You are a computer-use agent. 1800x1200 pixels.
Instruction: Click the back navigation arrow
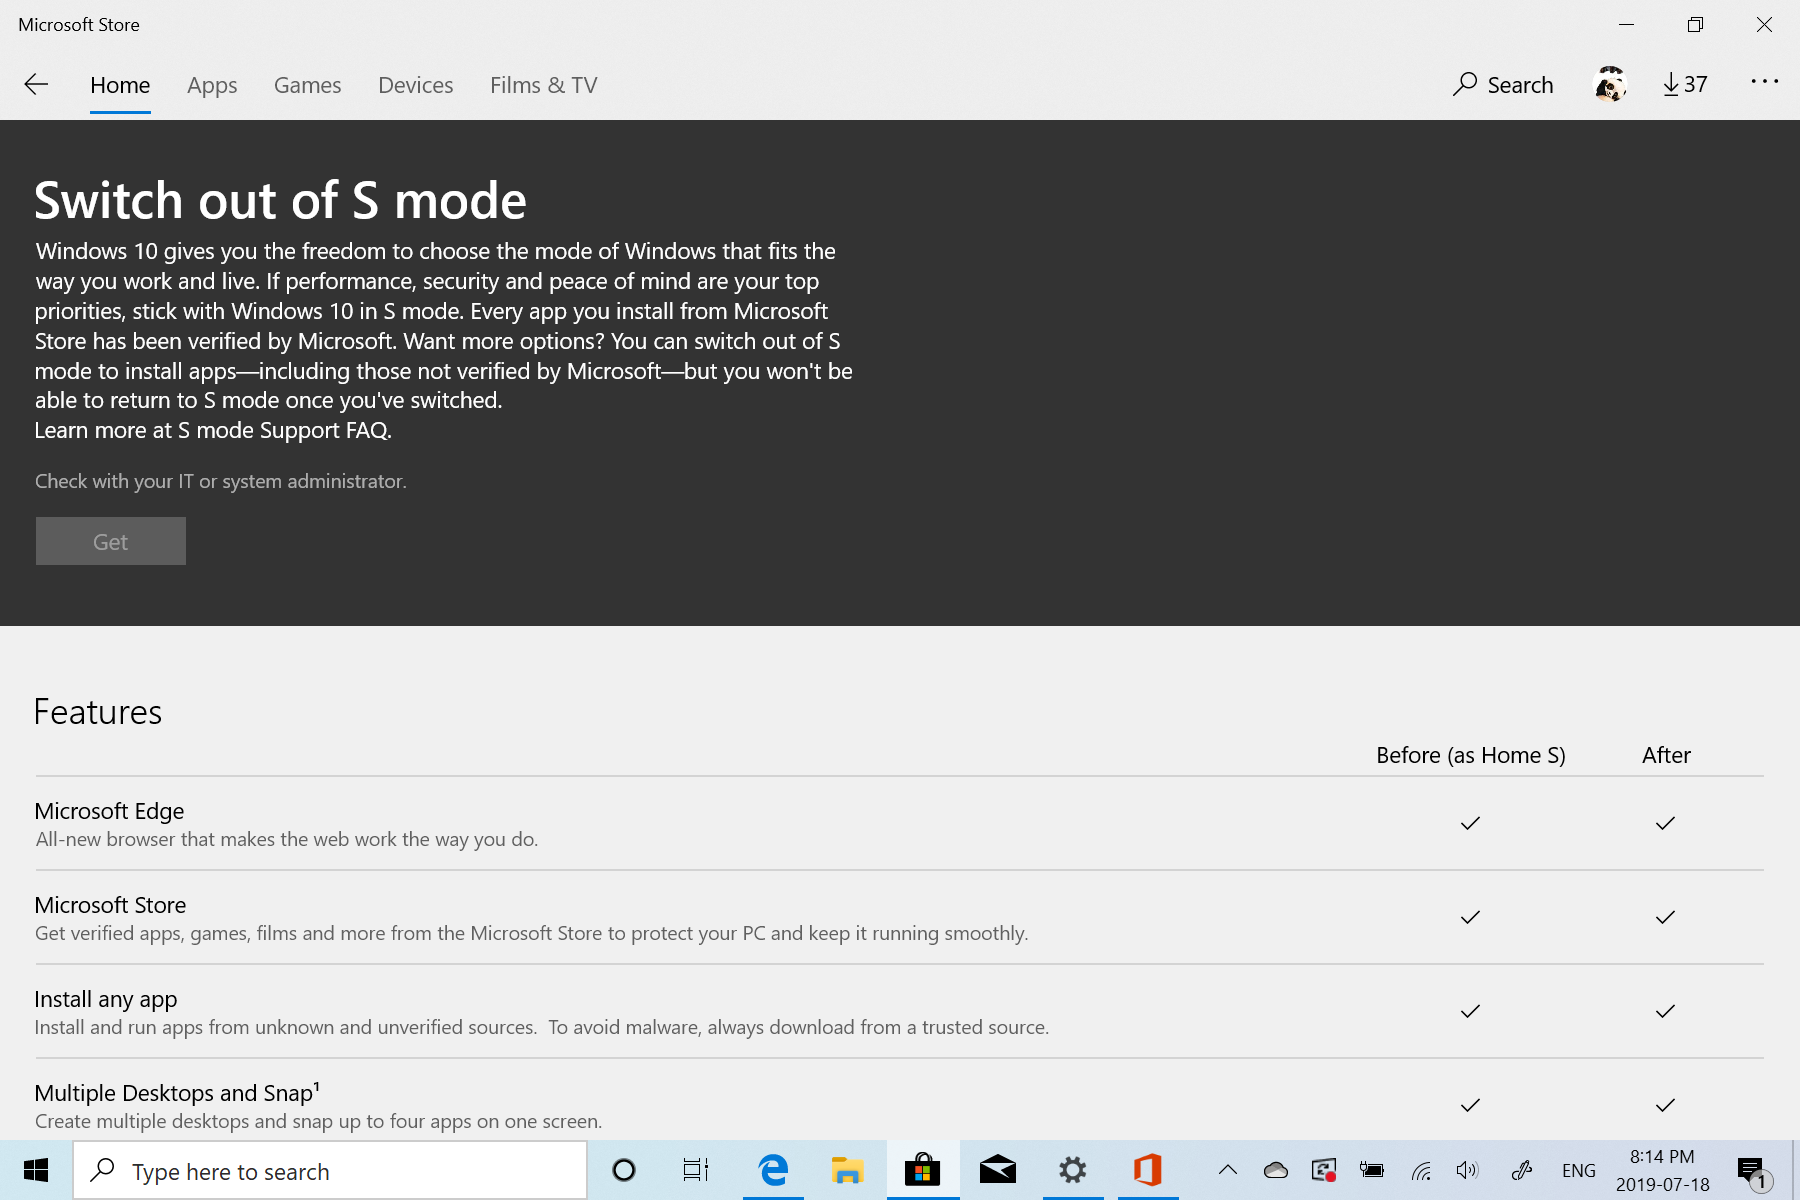pos(36,84)
